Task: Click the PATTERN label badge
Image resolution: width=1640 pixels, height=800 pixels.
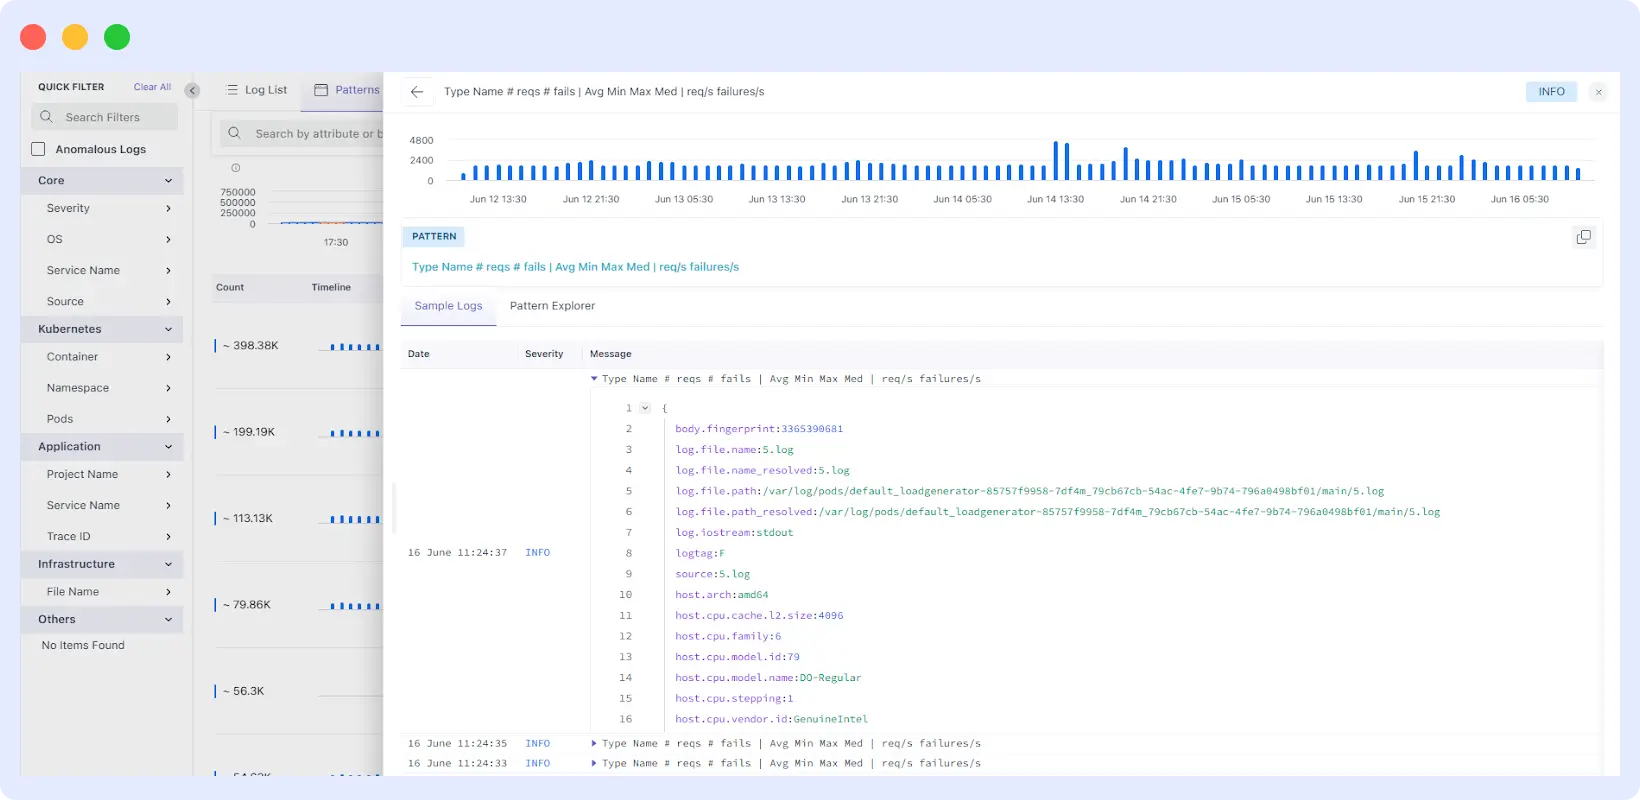Action: tap(434, 237)
